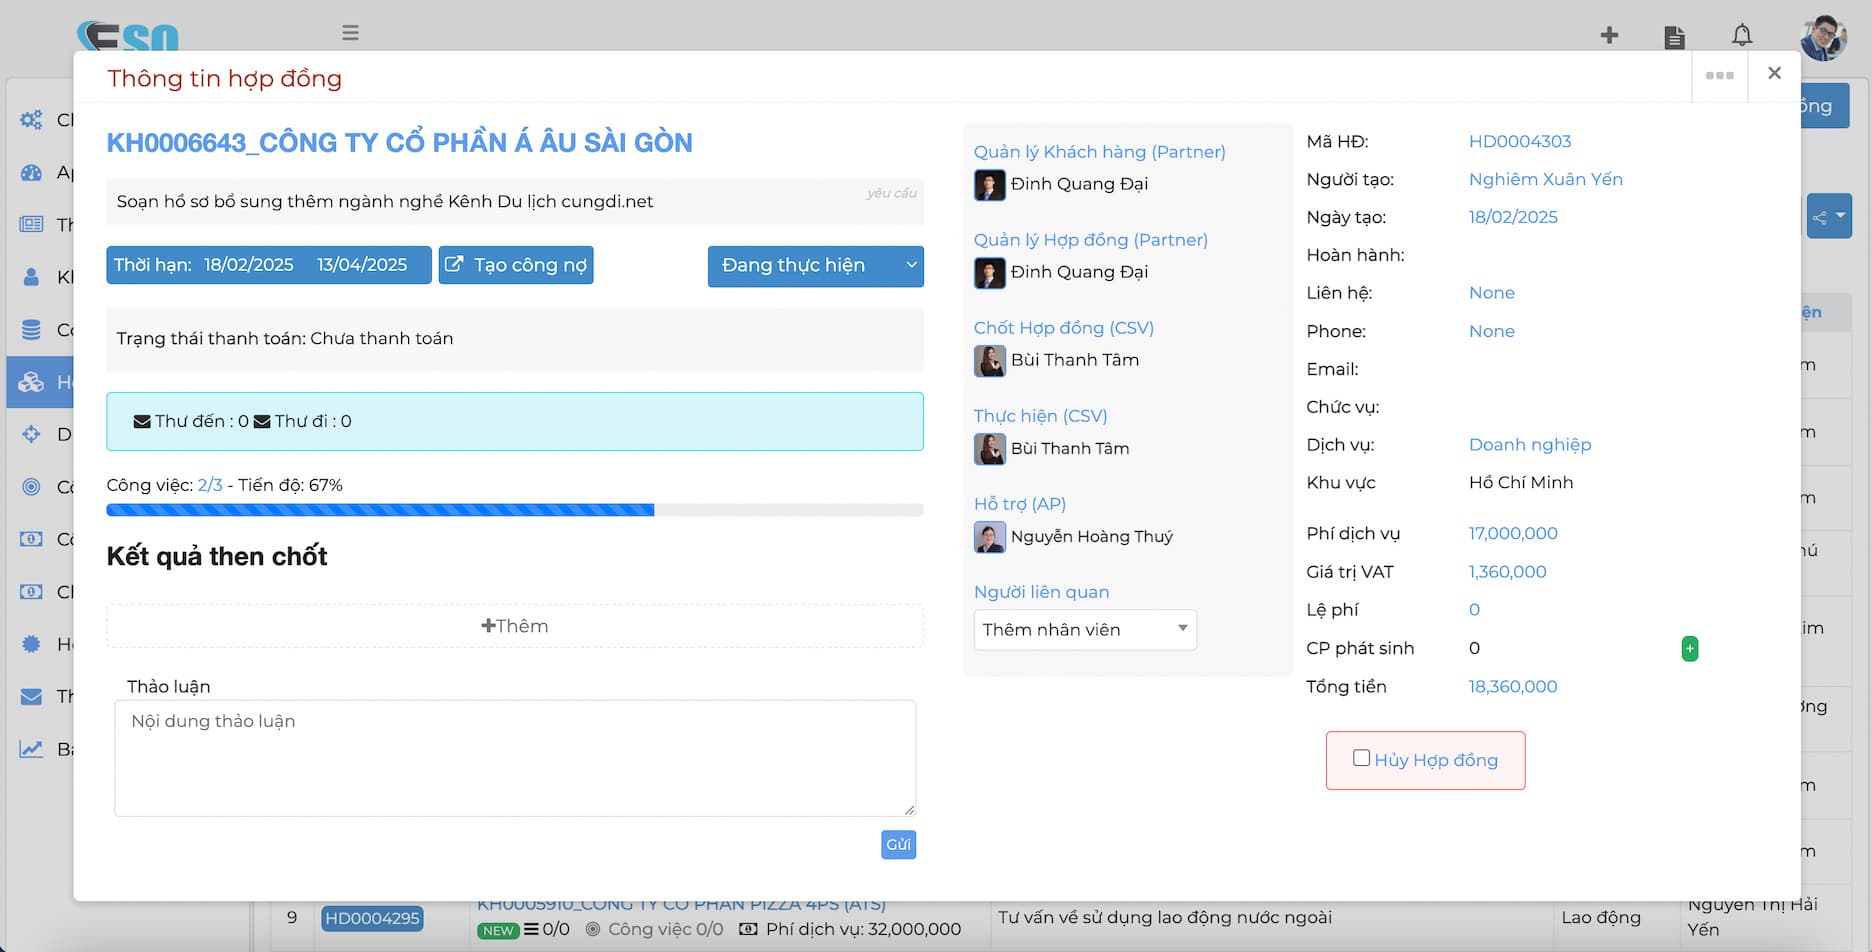This screenshot has height=952, width=1872.
Task: Click the Thời hạn date range button
Action: (268, 266)
